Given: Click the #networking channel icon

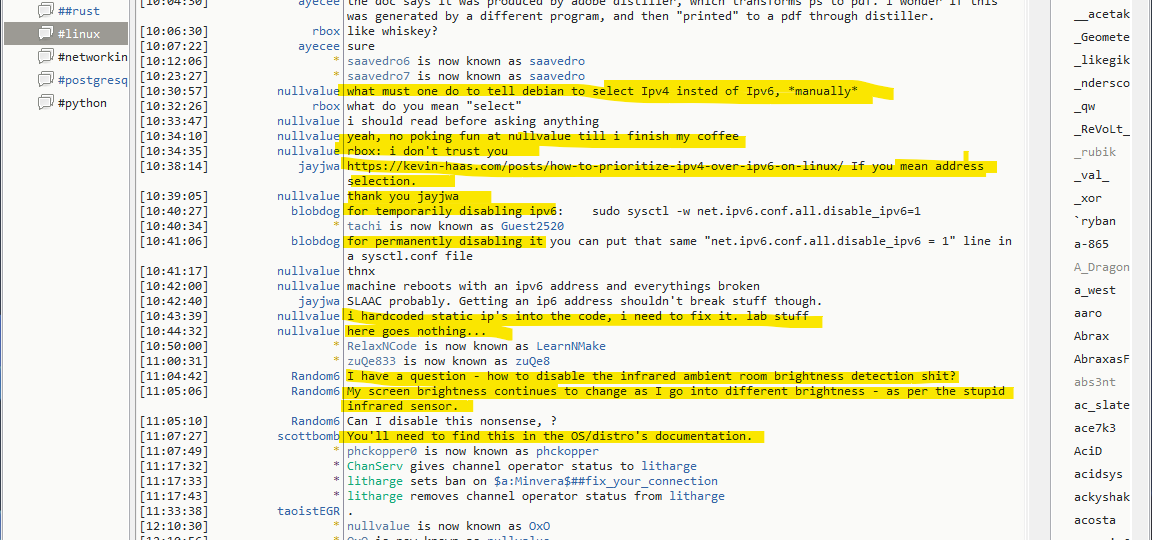Looking at the screenshot, I should [45, 57].
